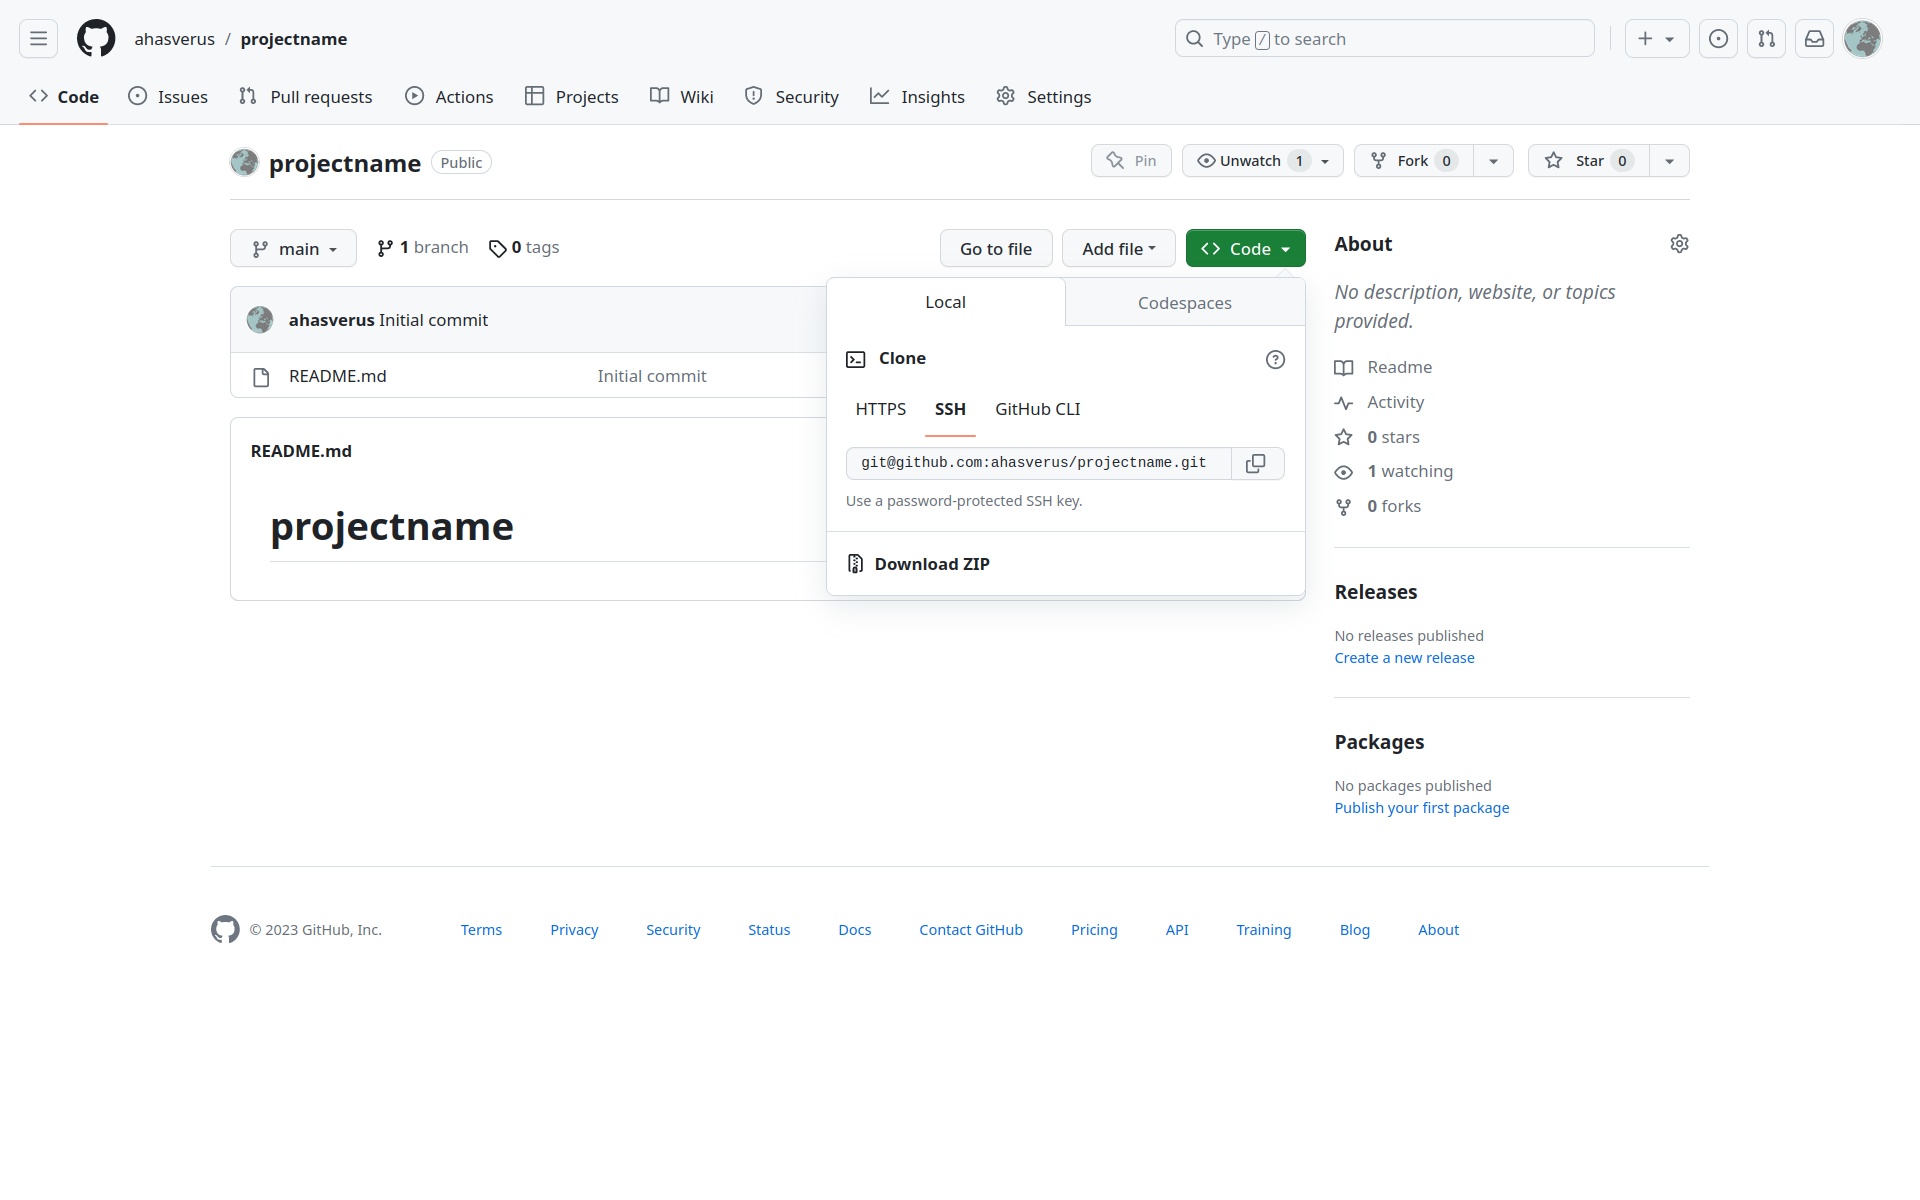
Task: Open the README.md file
Action: click(337, 376)
